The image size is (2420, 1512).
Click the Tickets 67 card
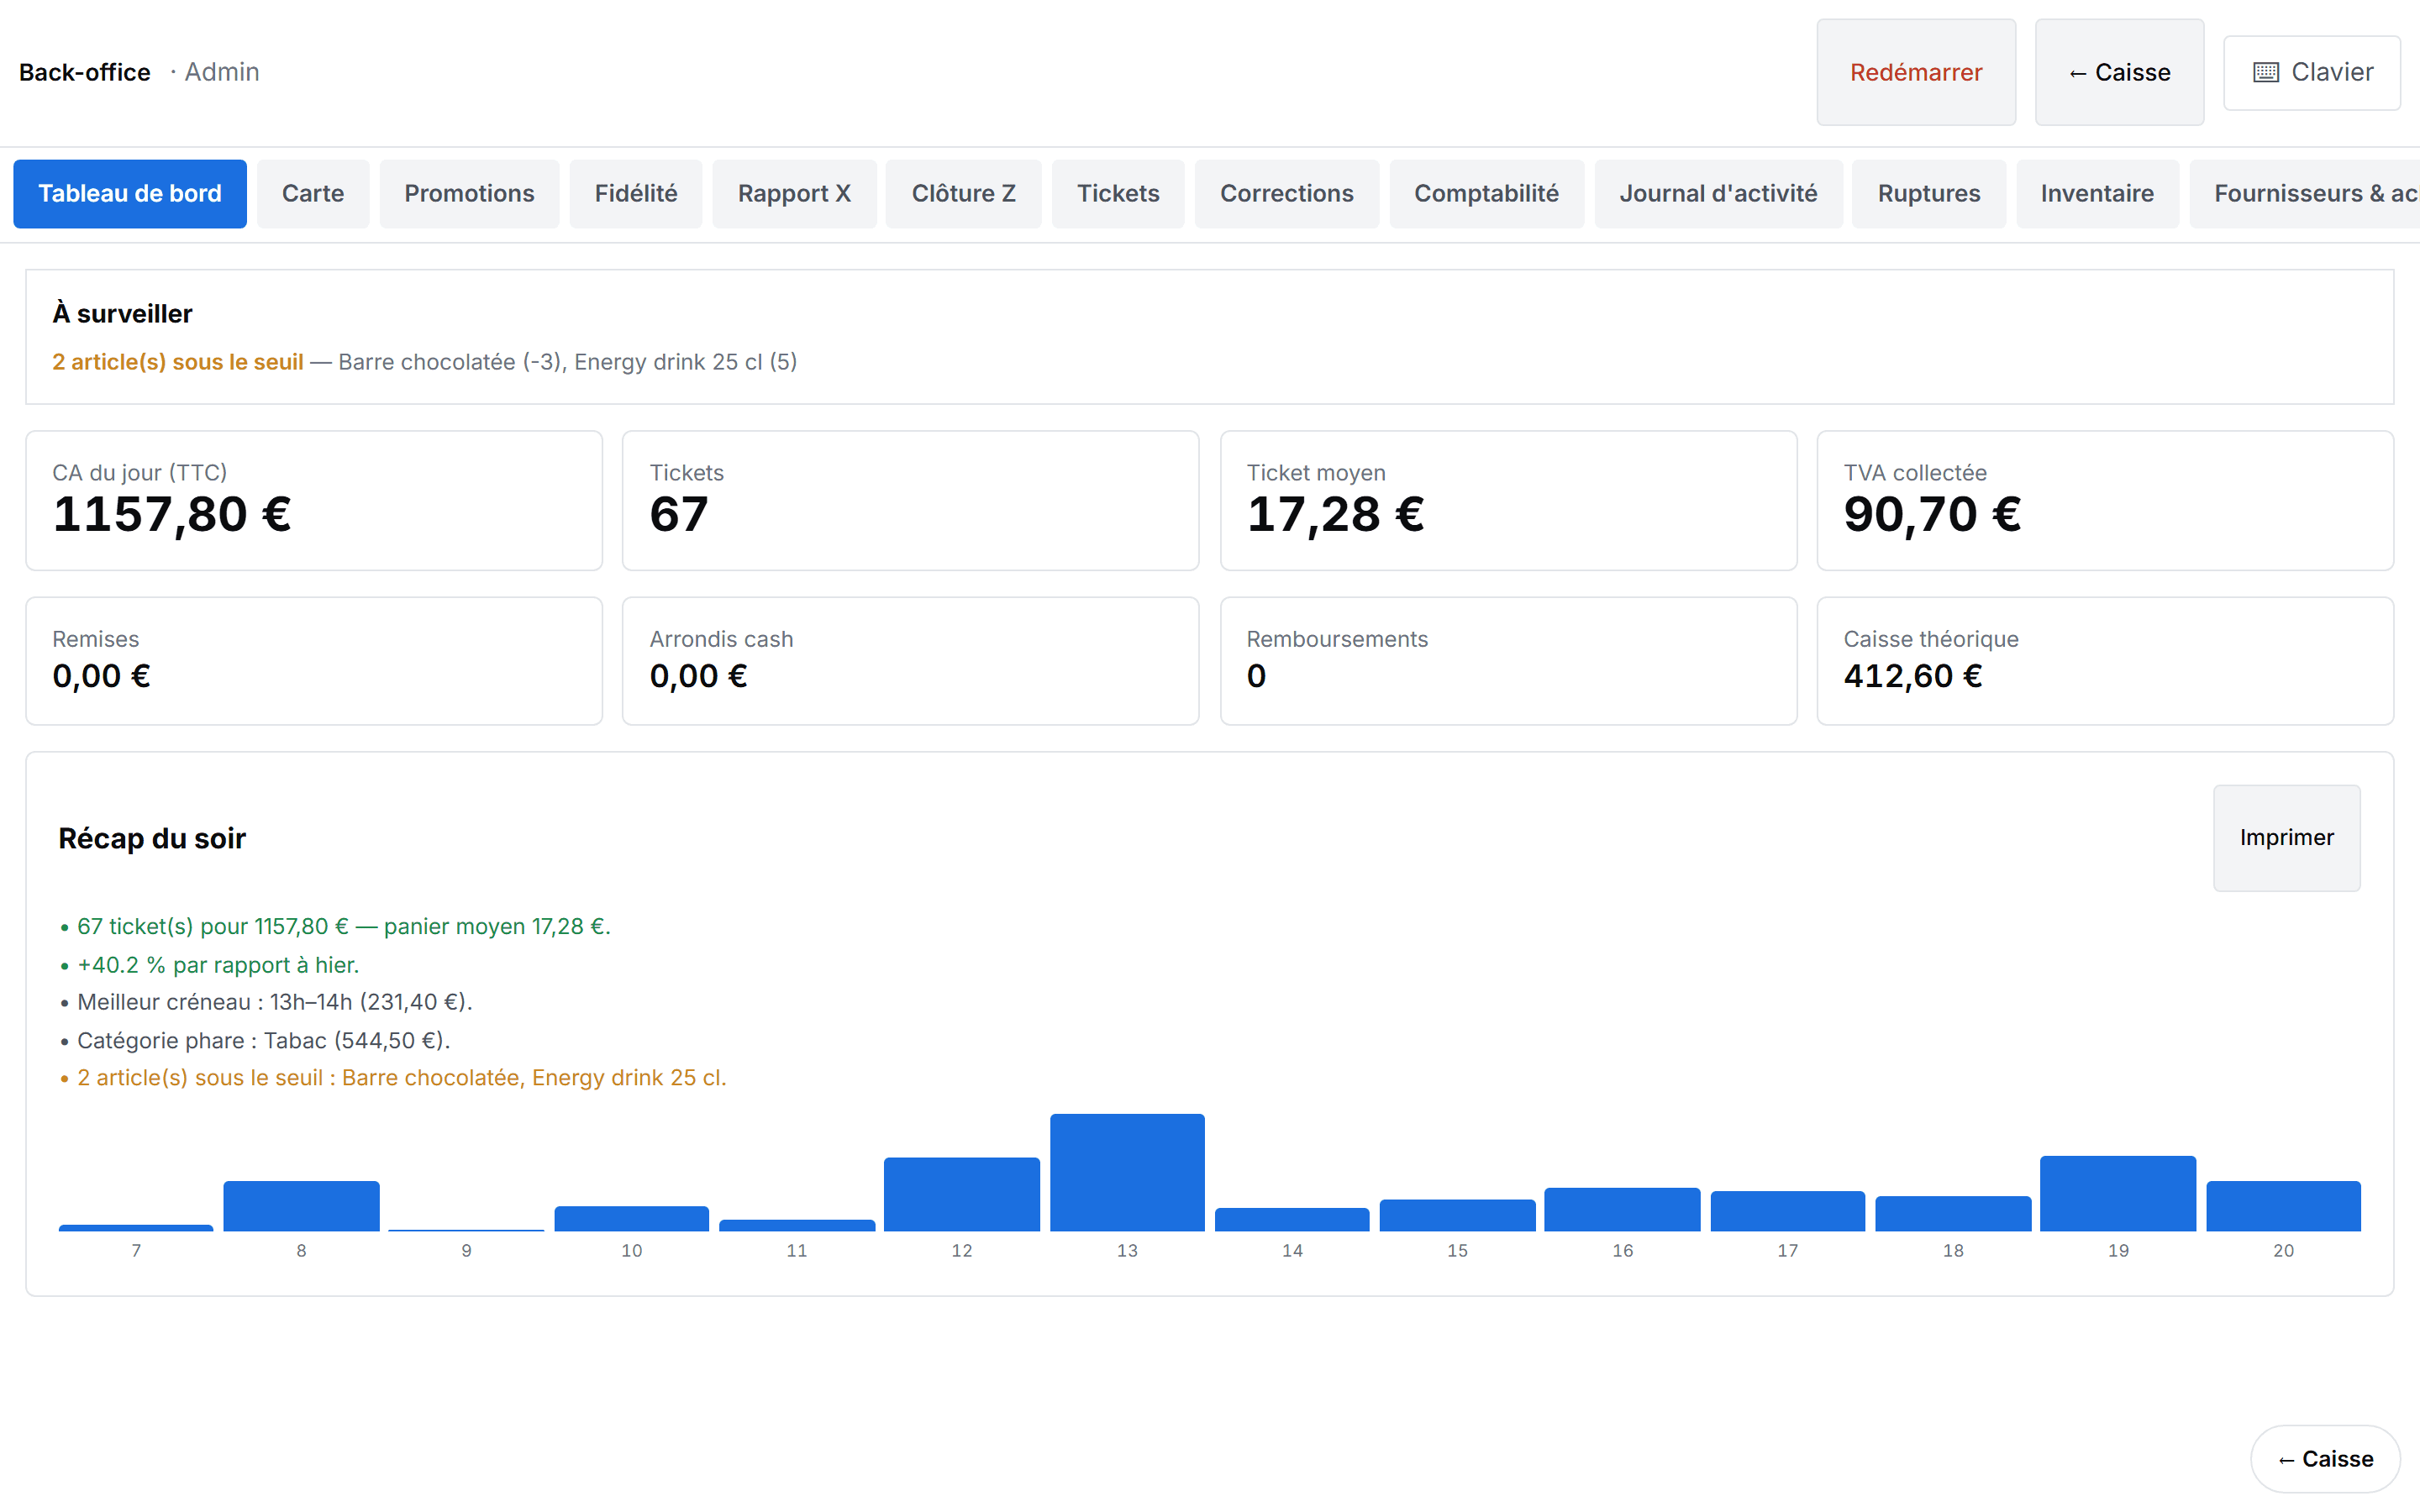coord(910,501)
